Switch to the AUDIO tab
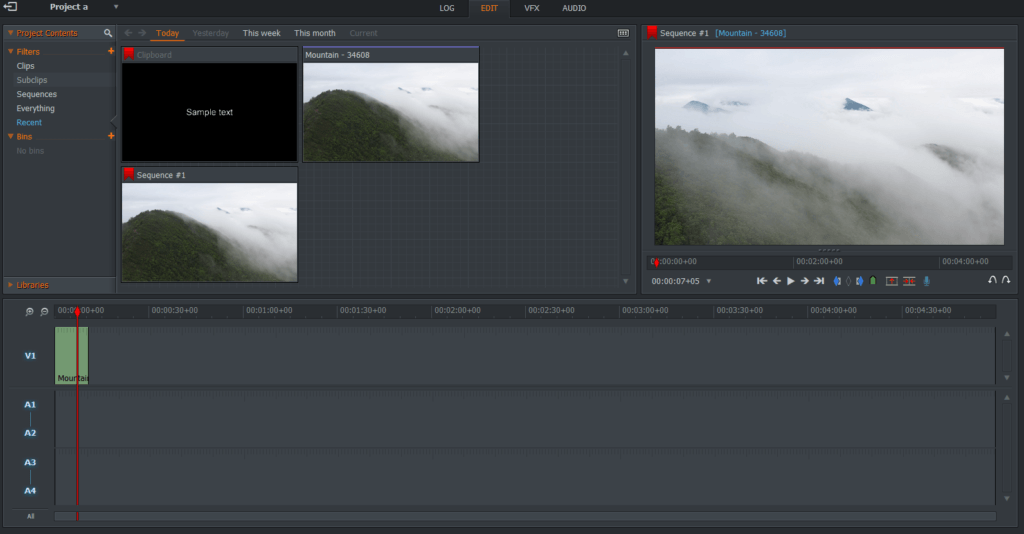The width and height of the screenshot is (1024, 534). click(x=574, y=8)
